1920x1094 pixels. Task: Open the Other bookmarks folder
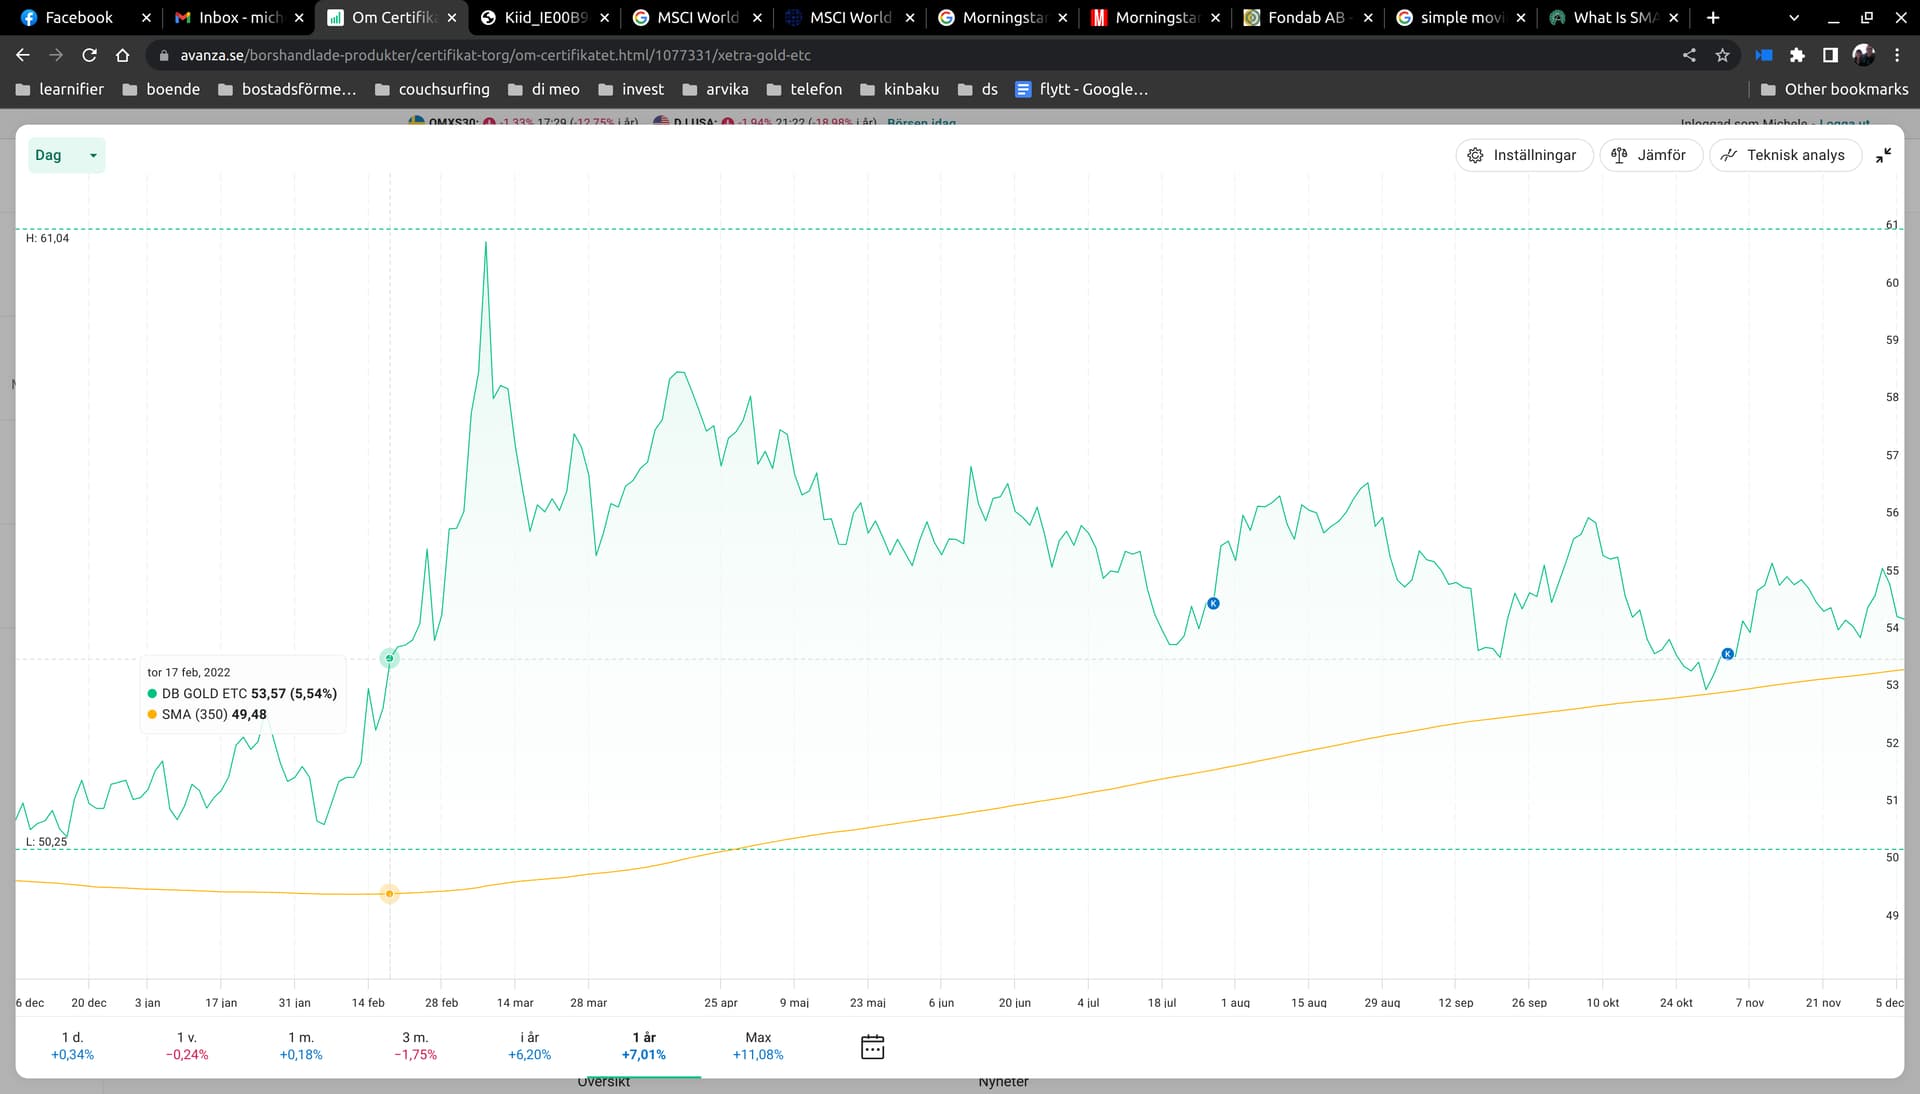pos(1834,89)
